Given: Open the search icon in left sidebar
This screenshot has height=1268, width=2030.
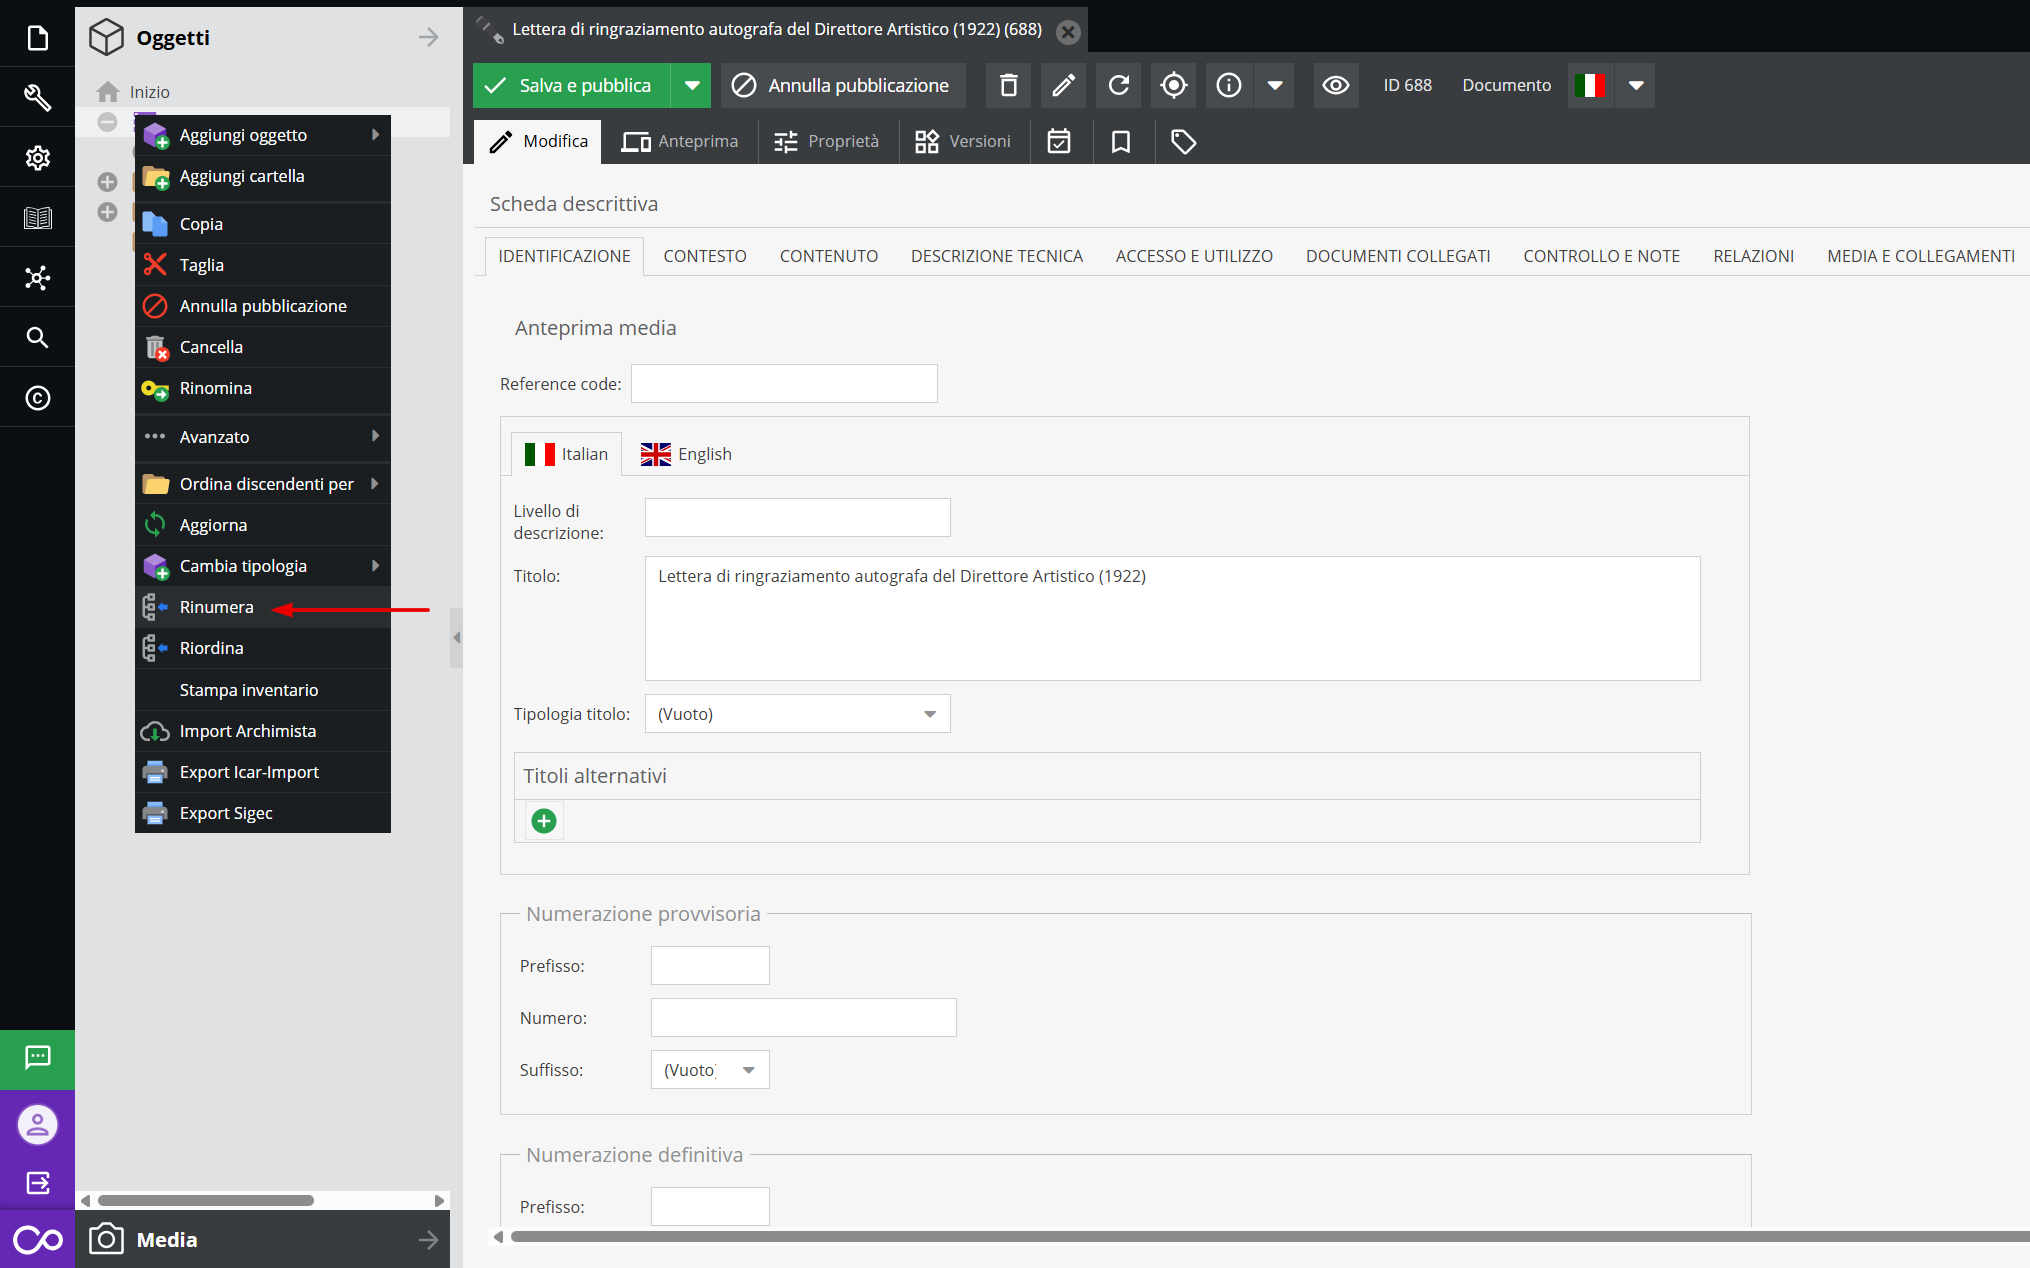Looking at the screenshot, I should pos(37,337).
